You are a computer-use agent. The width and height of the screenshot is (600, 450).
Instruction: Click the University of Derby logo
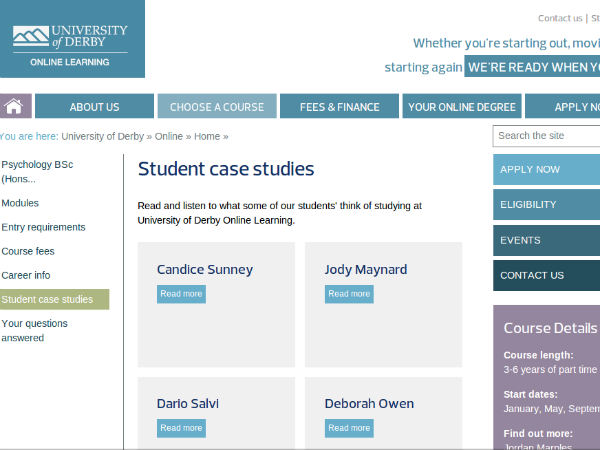click(71, 40)
